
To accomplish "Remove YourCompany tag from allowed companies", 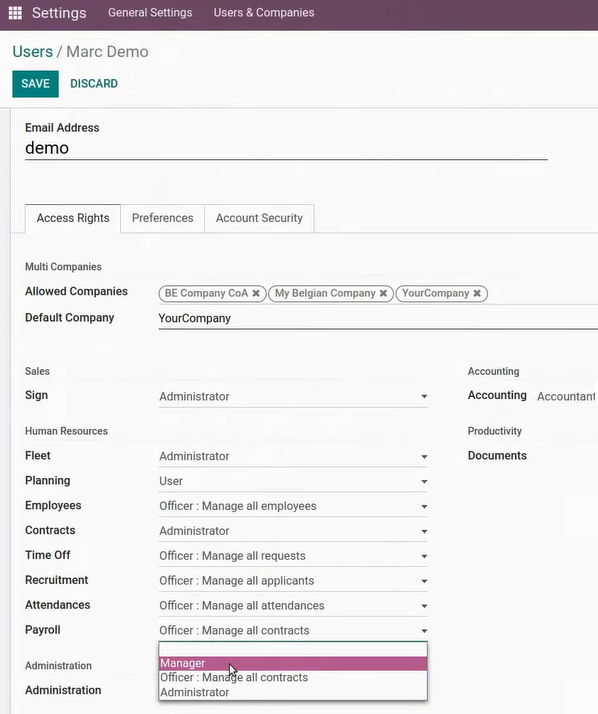I will point(477,293).
